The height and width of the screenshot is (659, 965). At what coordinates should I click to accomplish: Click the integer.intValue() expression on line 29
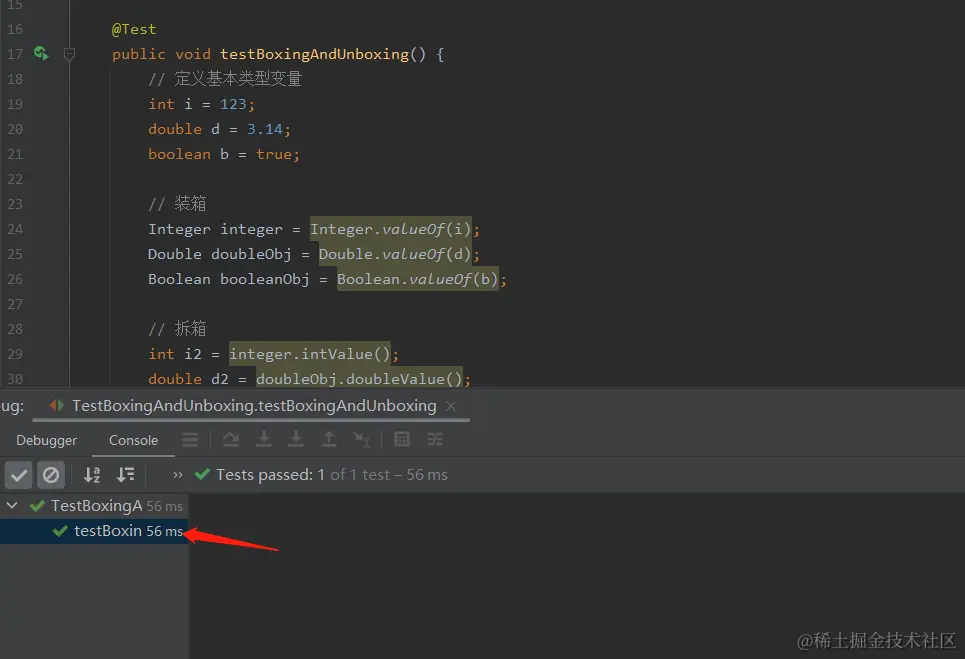(310, 354)
